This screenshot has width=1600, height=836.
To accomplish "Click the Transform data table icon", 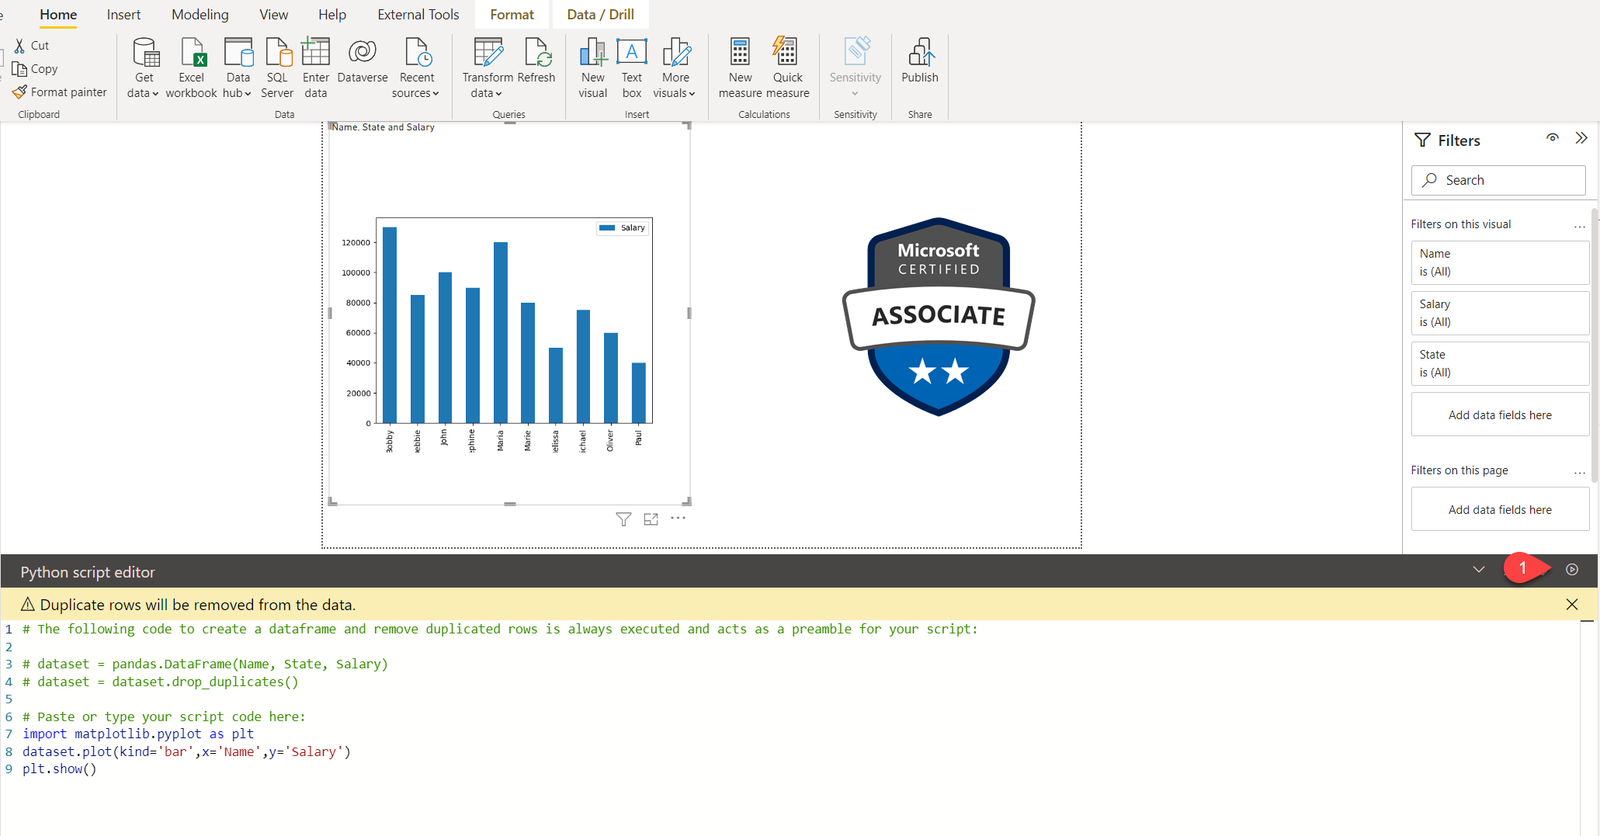I will 488,52.
